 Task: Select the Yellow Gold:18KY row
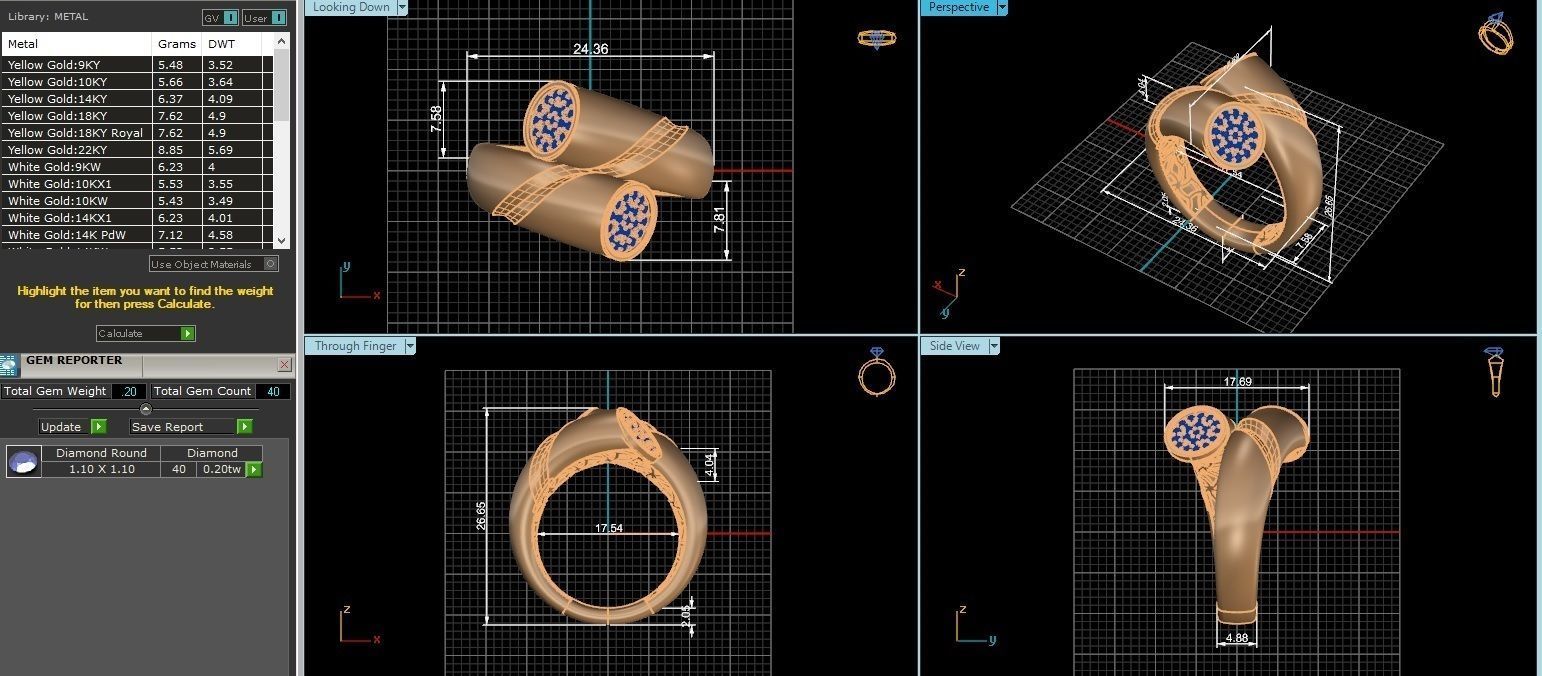tap(137, 116)
